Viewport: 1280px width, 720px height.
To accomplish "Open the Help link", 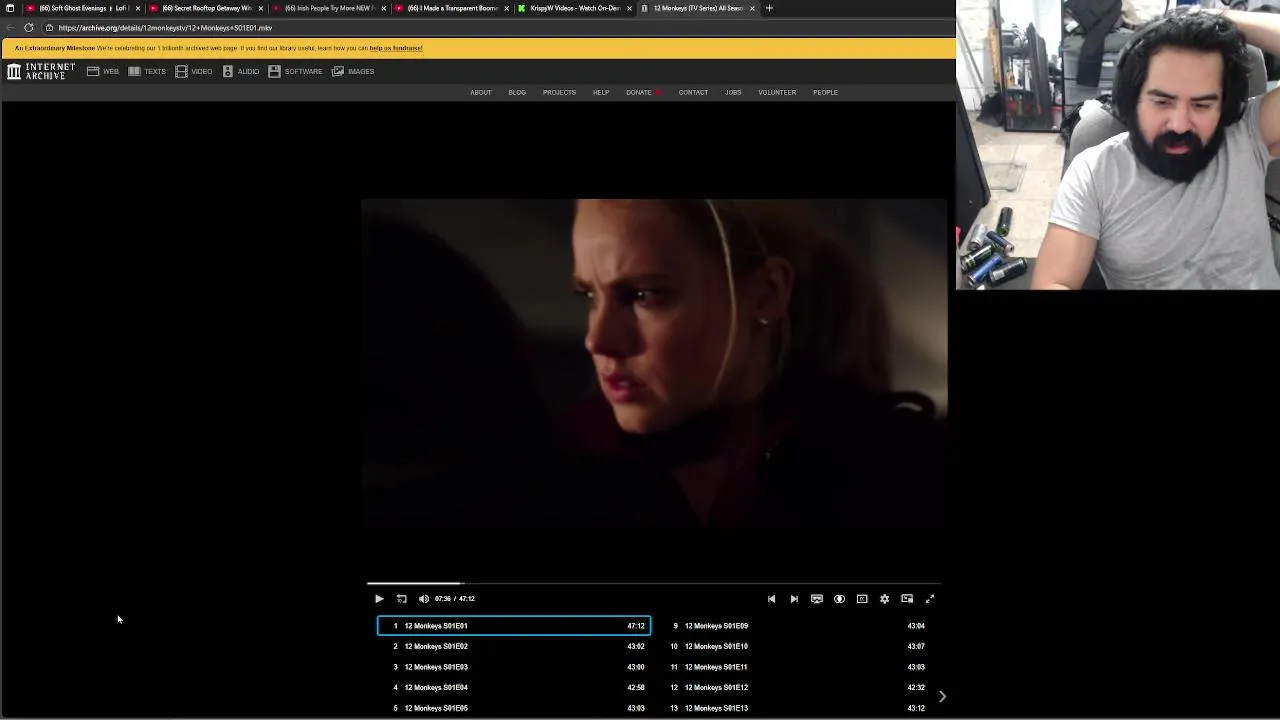I will (601, 93).
